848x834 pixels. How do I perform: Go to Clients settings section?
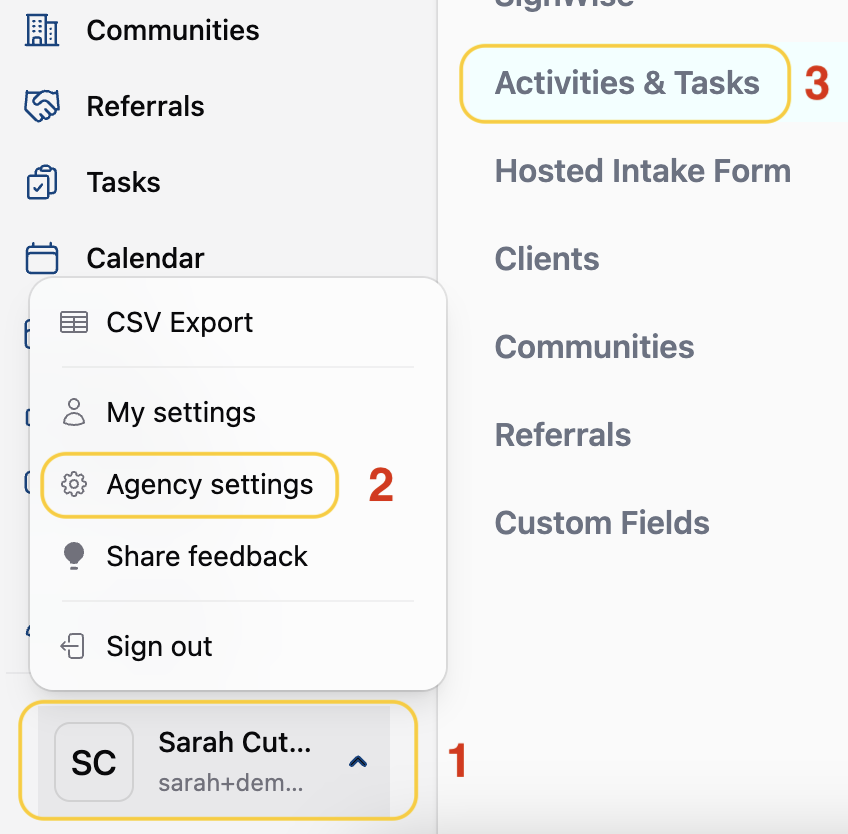pos(547,259)
